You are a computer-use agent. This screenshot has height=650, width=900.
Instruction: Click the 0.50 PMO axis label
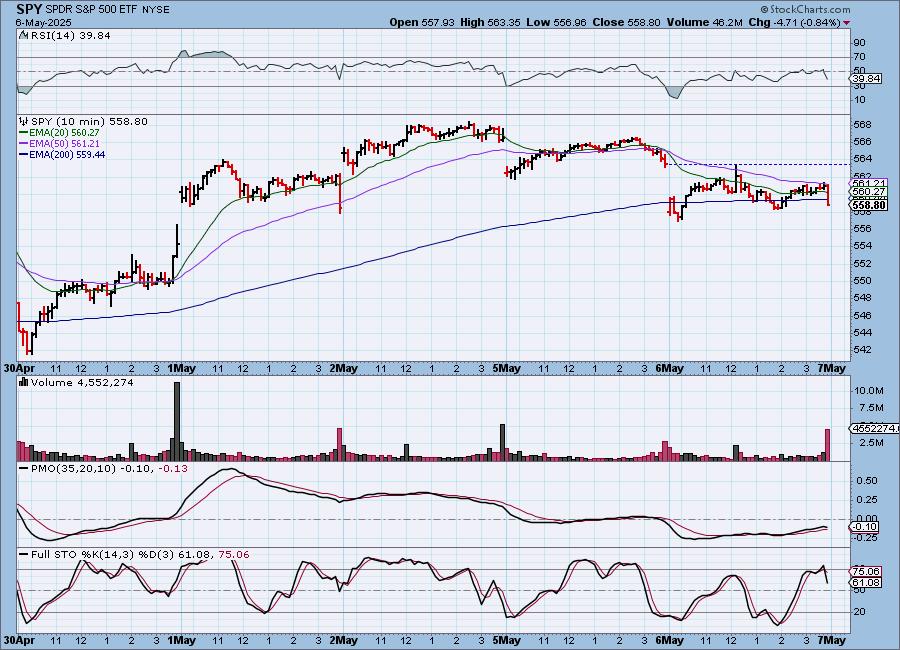click(867, 481)
